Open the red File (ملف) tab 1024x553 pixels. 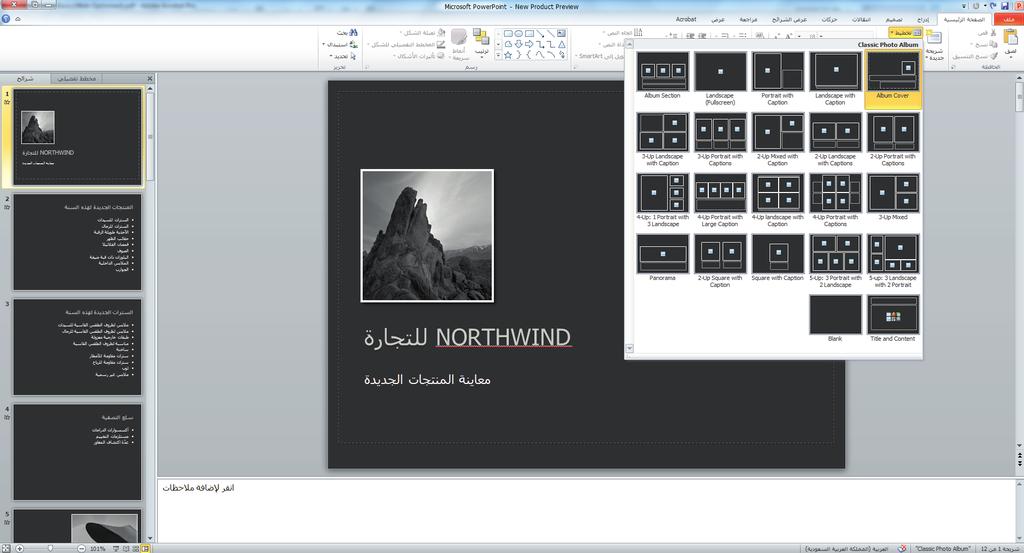click(1009, 20)
